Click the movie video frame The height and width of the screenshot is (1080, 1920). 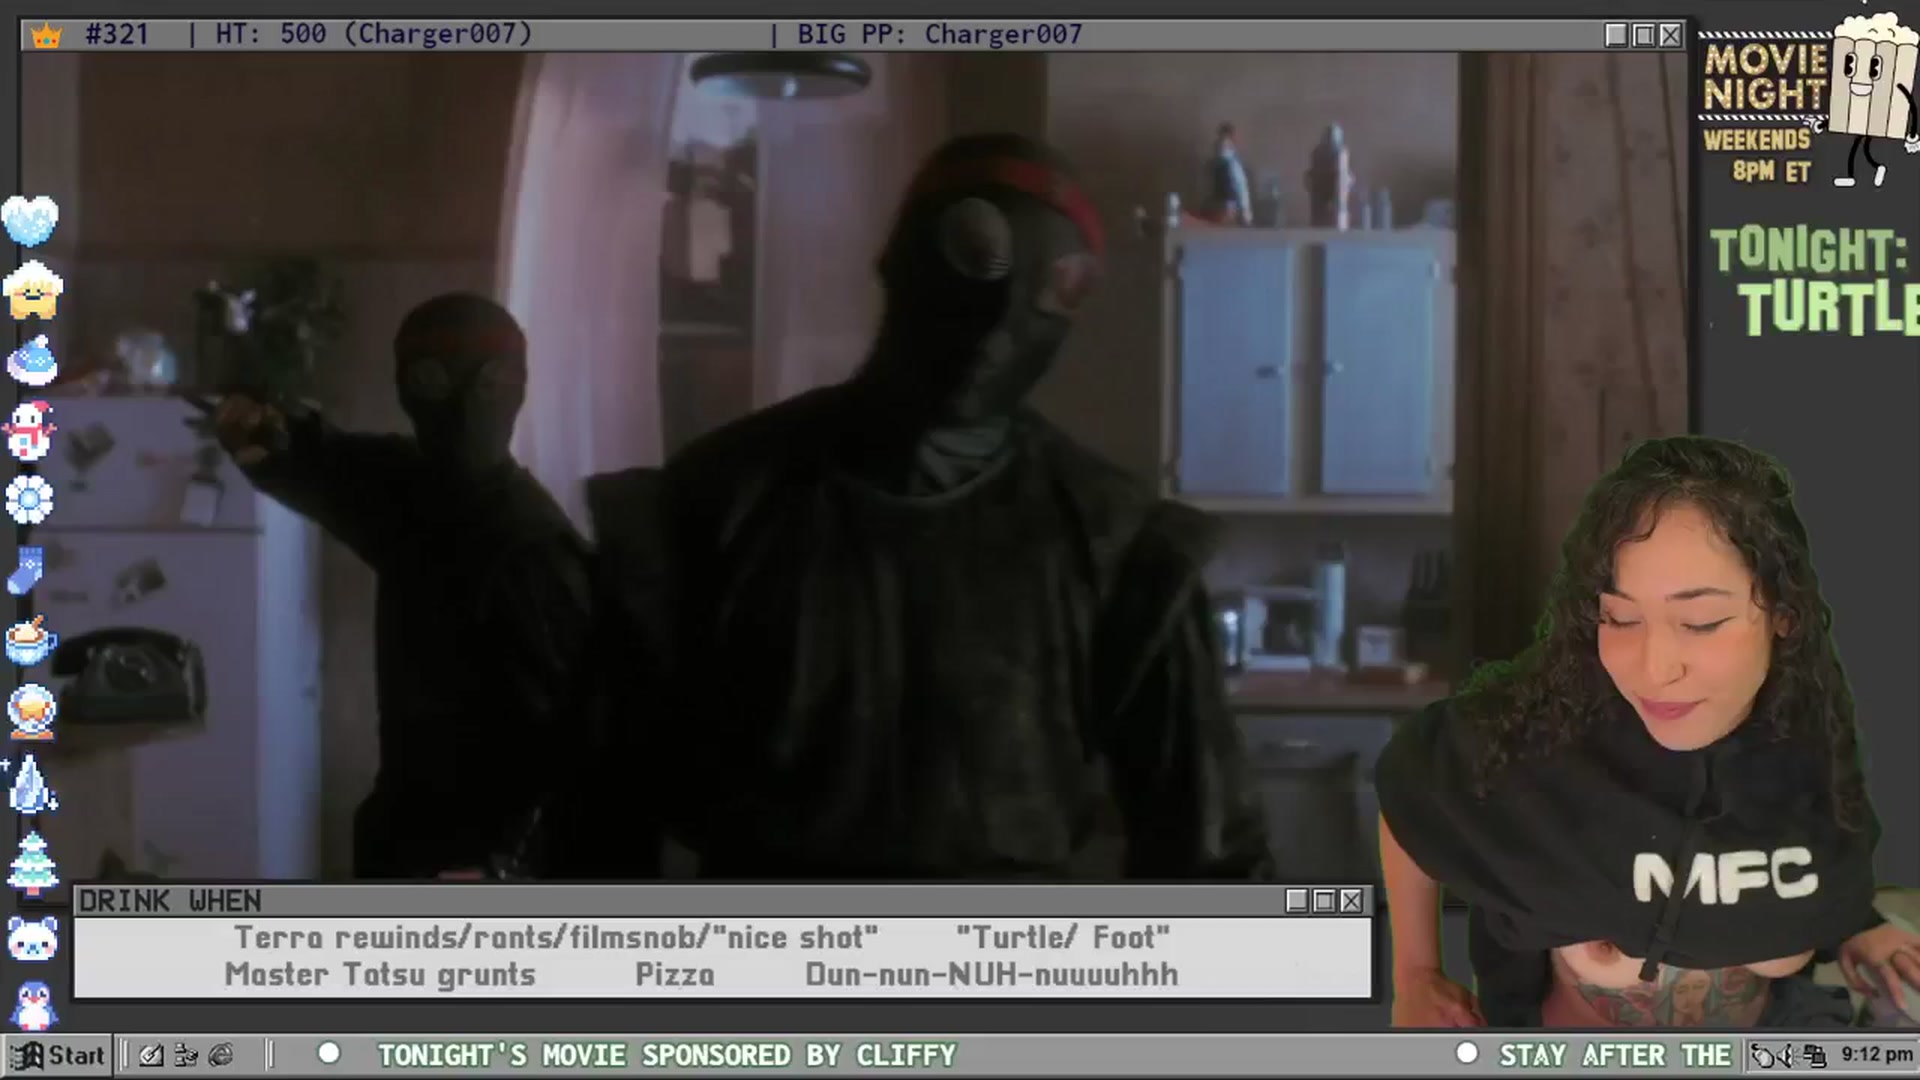[x=853, y=466]
